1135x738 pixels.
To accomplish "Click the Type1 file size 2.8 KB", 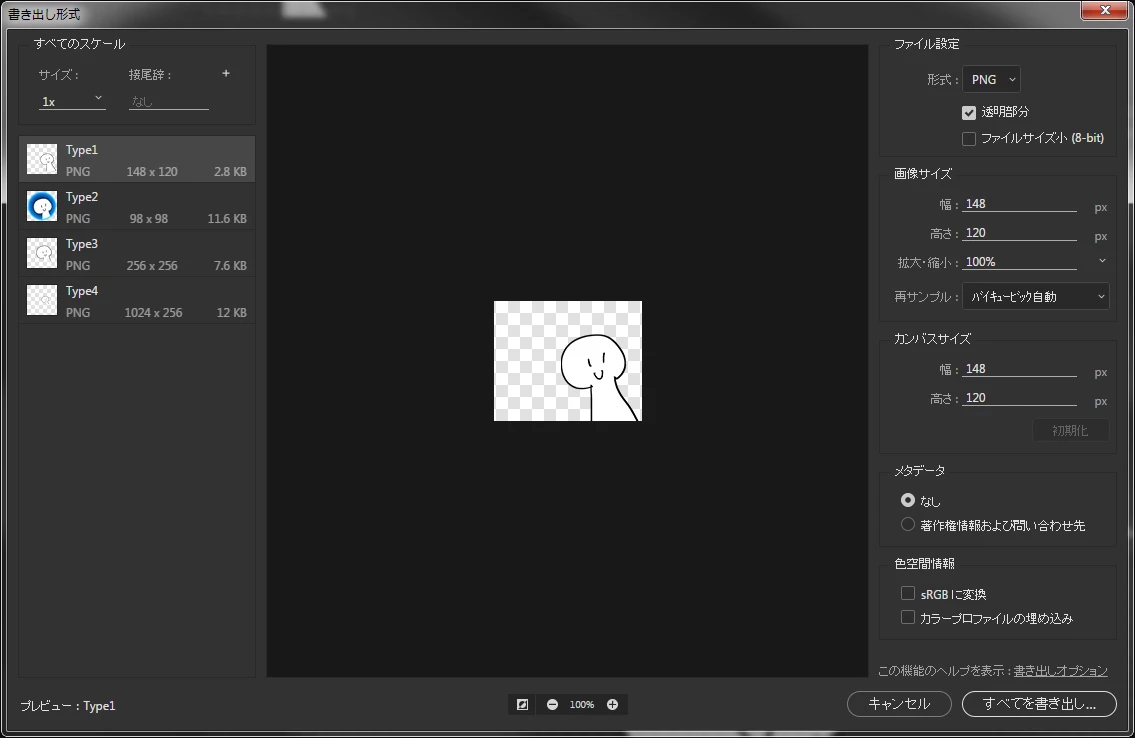I will [x=230, y=171].
